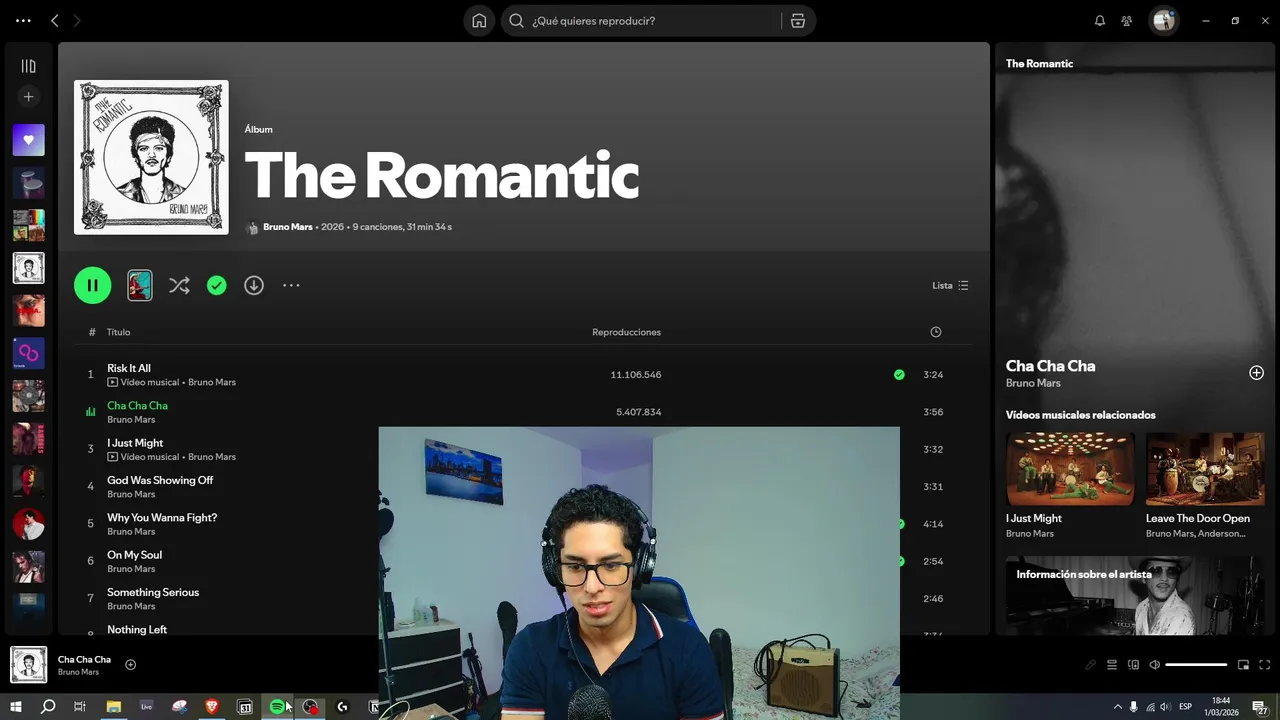Screen dimensions: 1280x720
Task: Create a playlist with sidebar plus button
Action: [x=28, y=97]
